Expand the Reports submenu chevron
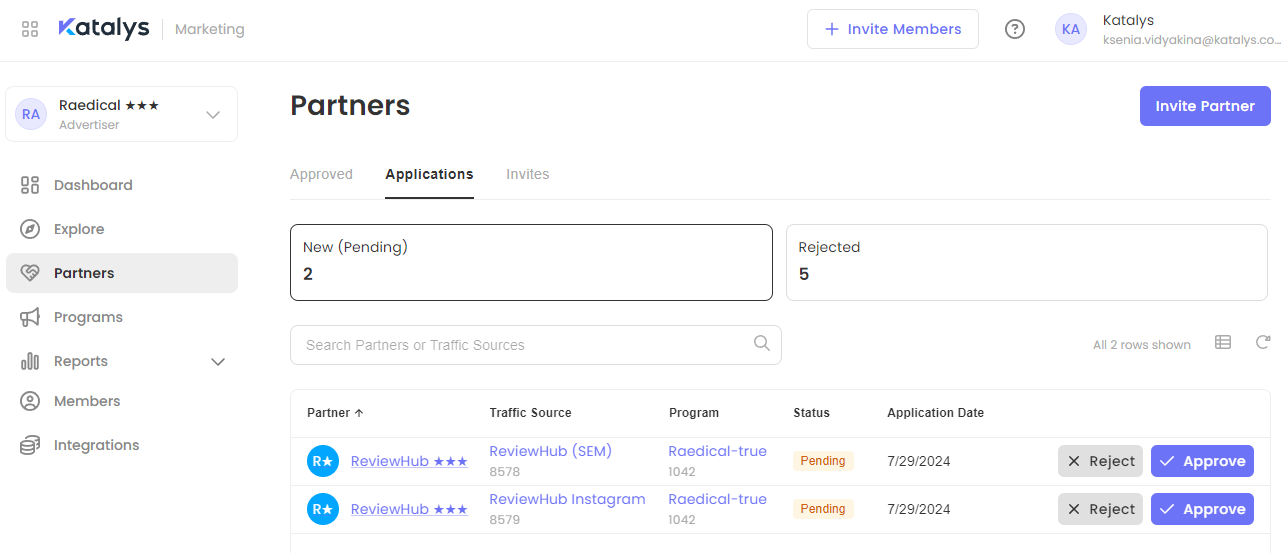Image resolution: width=1288 pixels, height=553 pixels. [218, 361]
